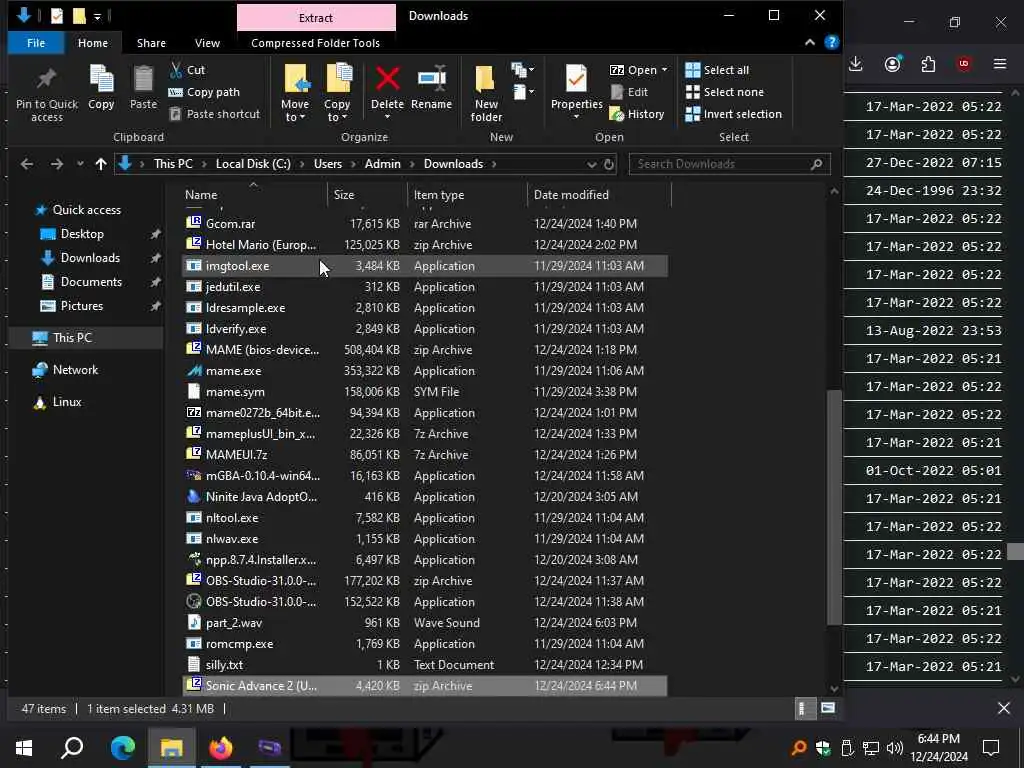
Task: Open Firefox from the taskbar
Action: click(x=221, y=748)
